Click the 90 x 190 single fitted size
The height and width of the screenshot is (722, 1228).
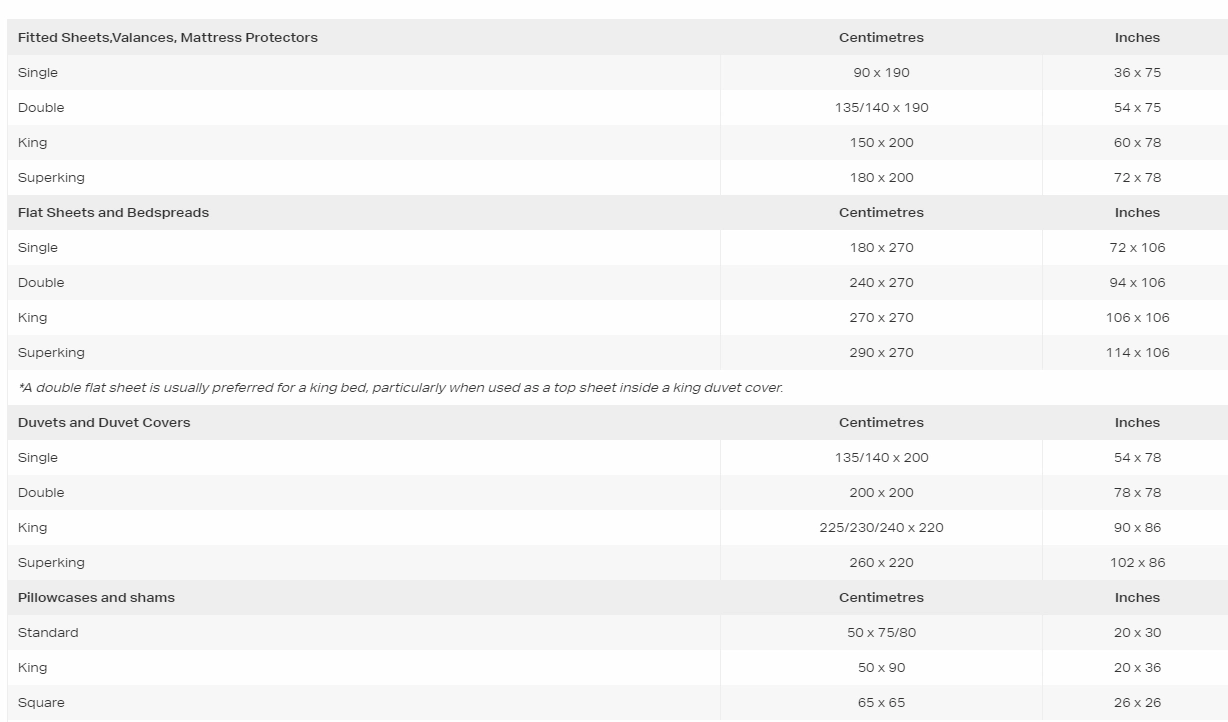click(881, 72)
